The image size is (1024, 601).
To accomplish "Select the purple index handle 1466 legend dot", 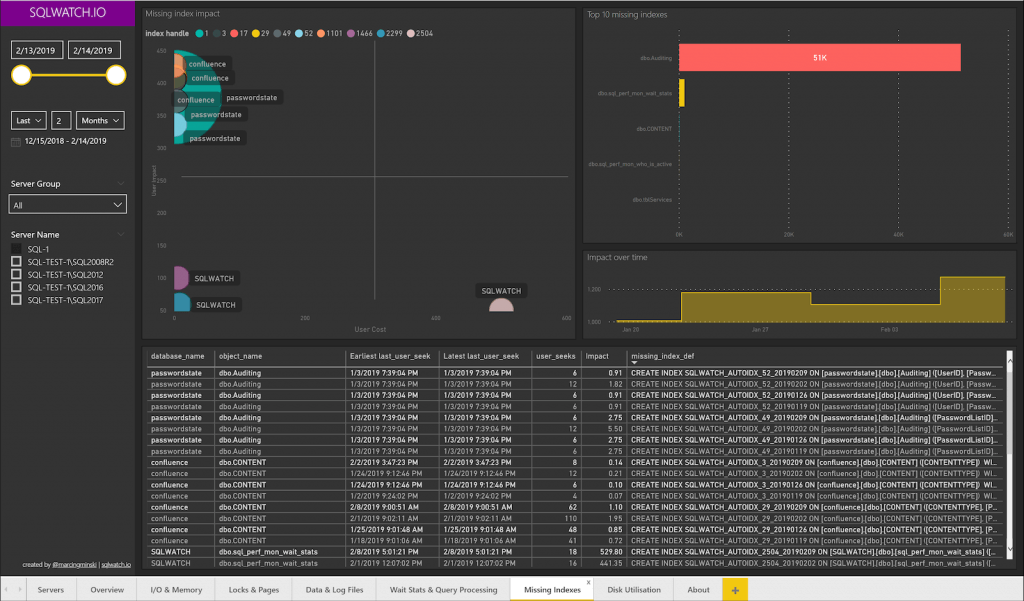I will click(351, 32).
